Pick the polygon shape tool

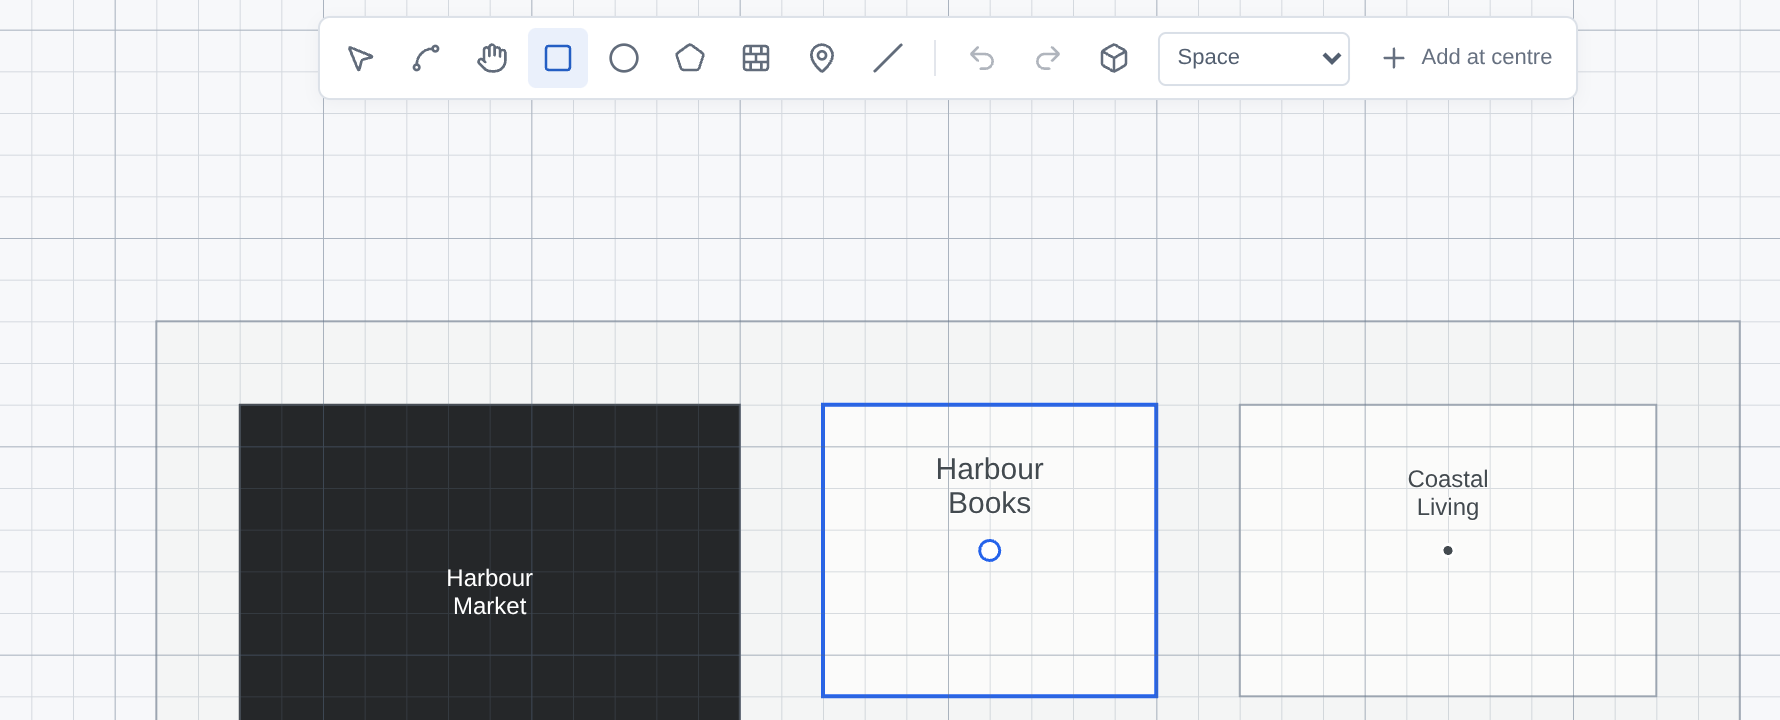pyautogui.click(x=690, y=58)
